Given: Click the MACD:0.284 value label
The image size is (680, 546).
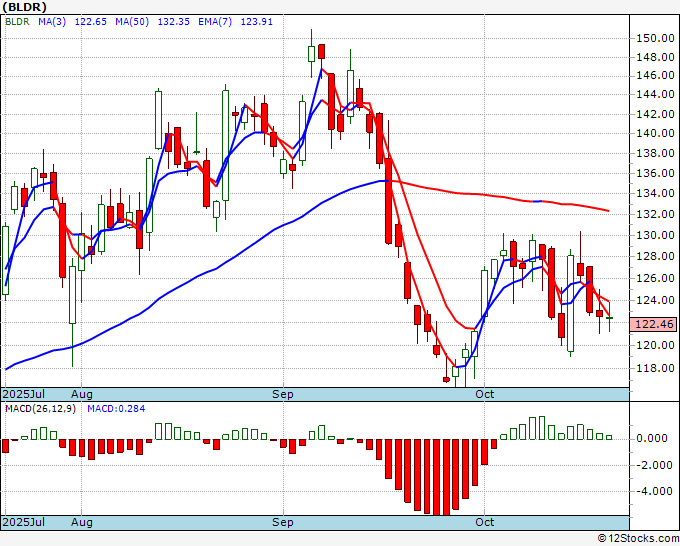Looking at the screenshot, I should point(116,409).
